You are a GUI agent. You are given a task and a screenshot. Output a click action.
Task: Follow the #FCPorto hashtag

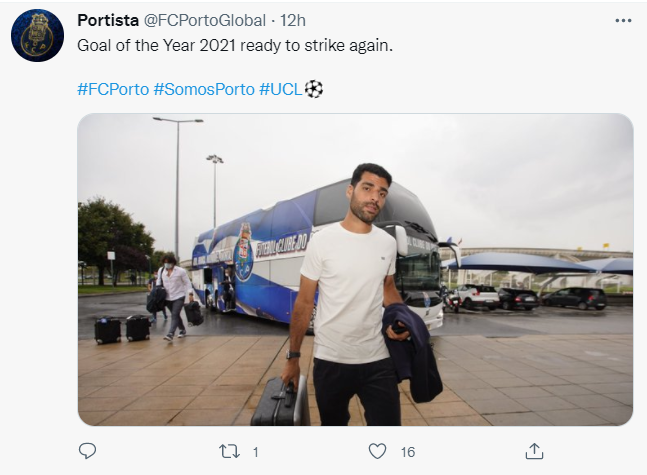[112, 89]
